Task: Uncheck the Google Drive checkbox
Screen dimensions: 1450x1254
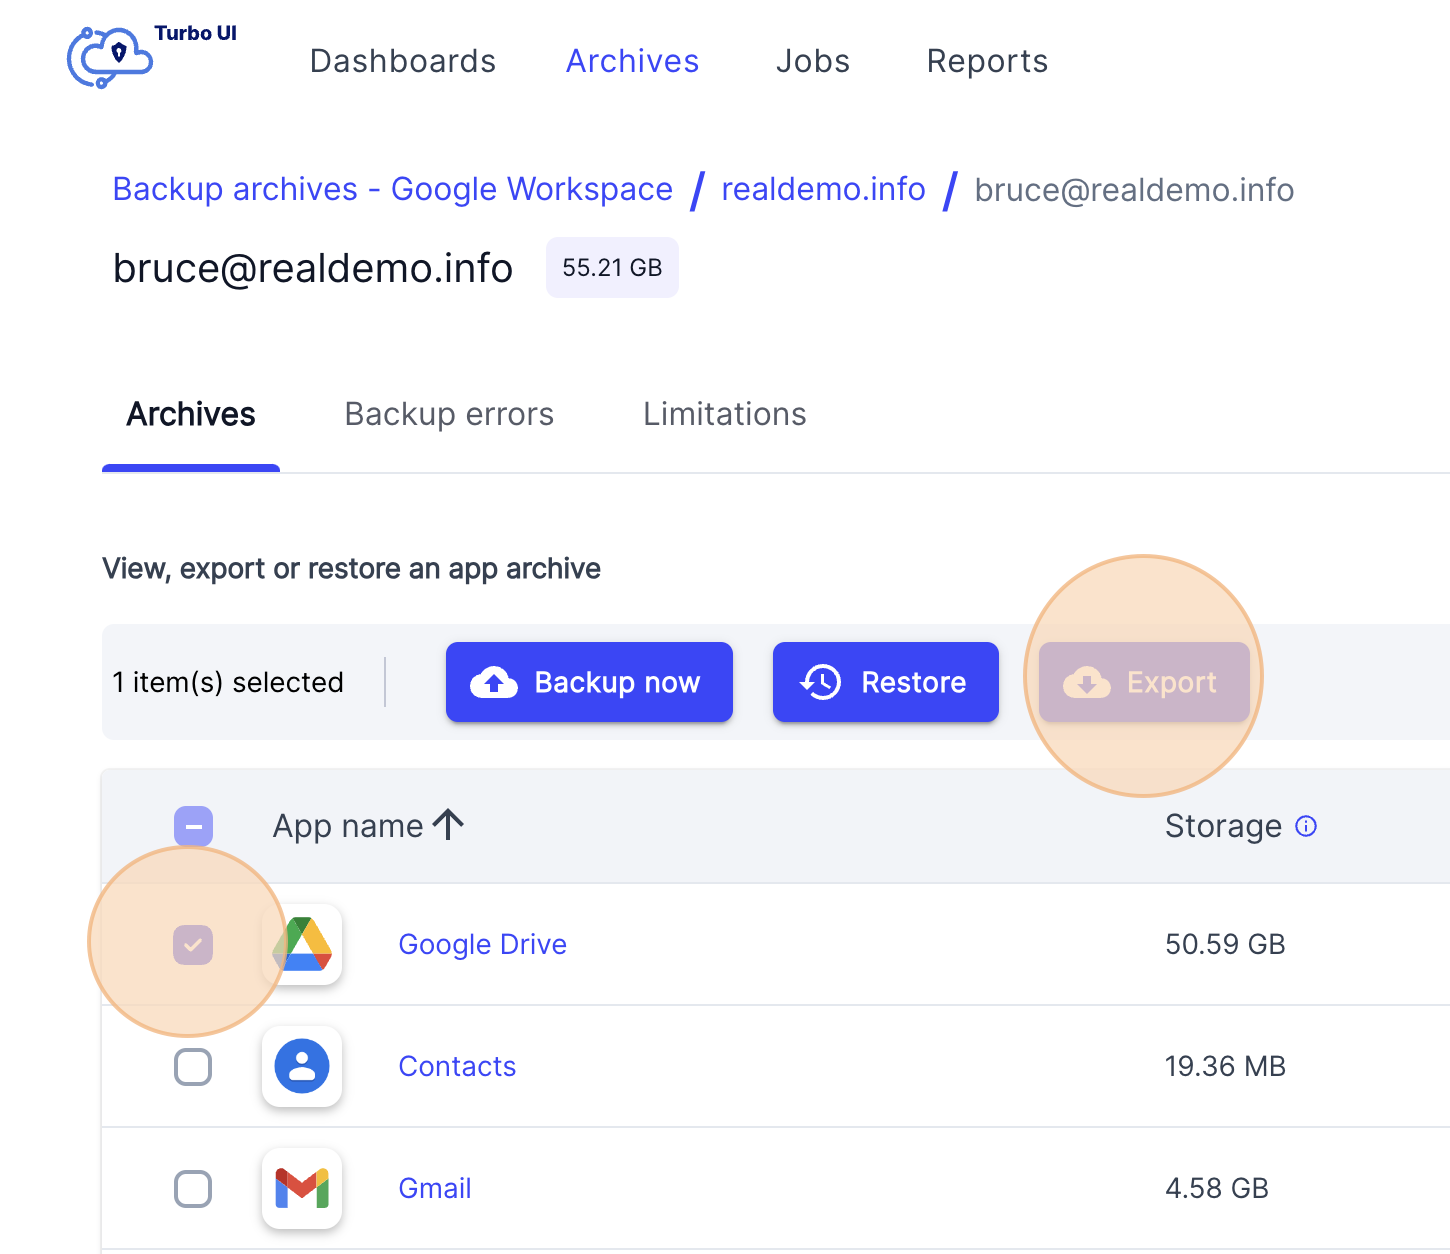Action: 193,945
